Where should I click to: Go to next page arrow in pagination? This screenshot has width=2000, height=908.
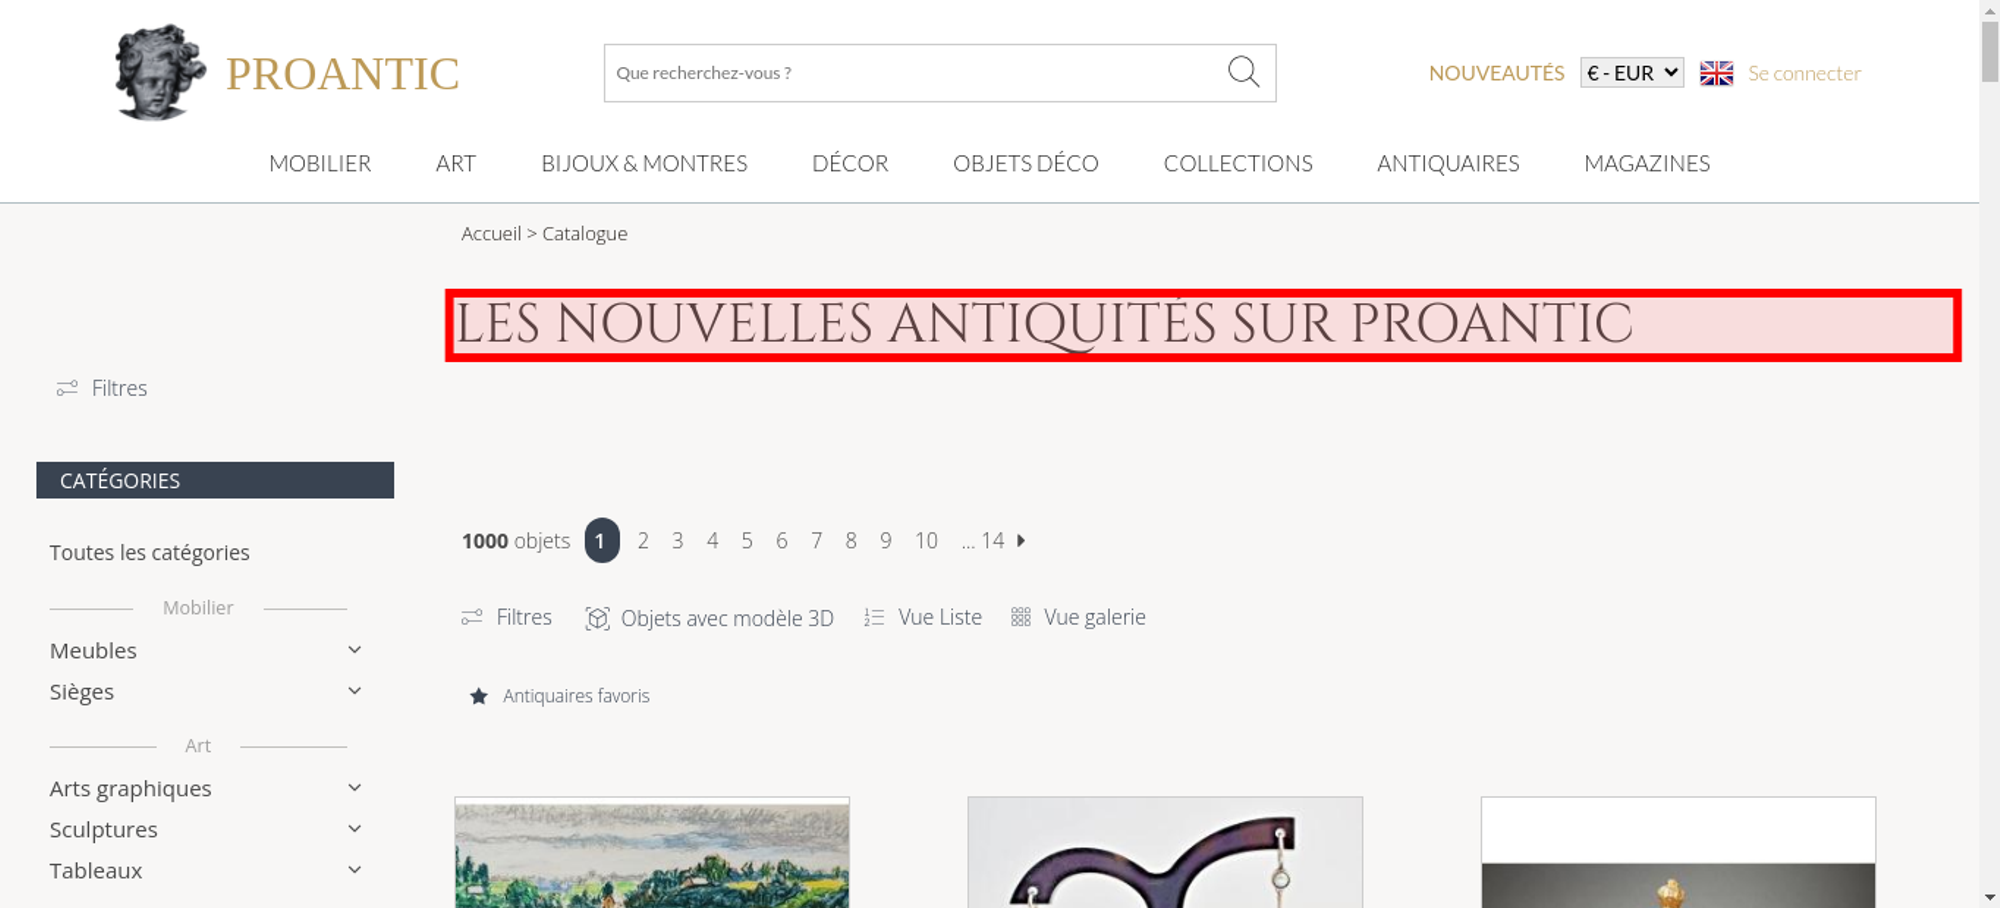pos(1021,540)
